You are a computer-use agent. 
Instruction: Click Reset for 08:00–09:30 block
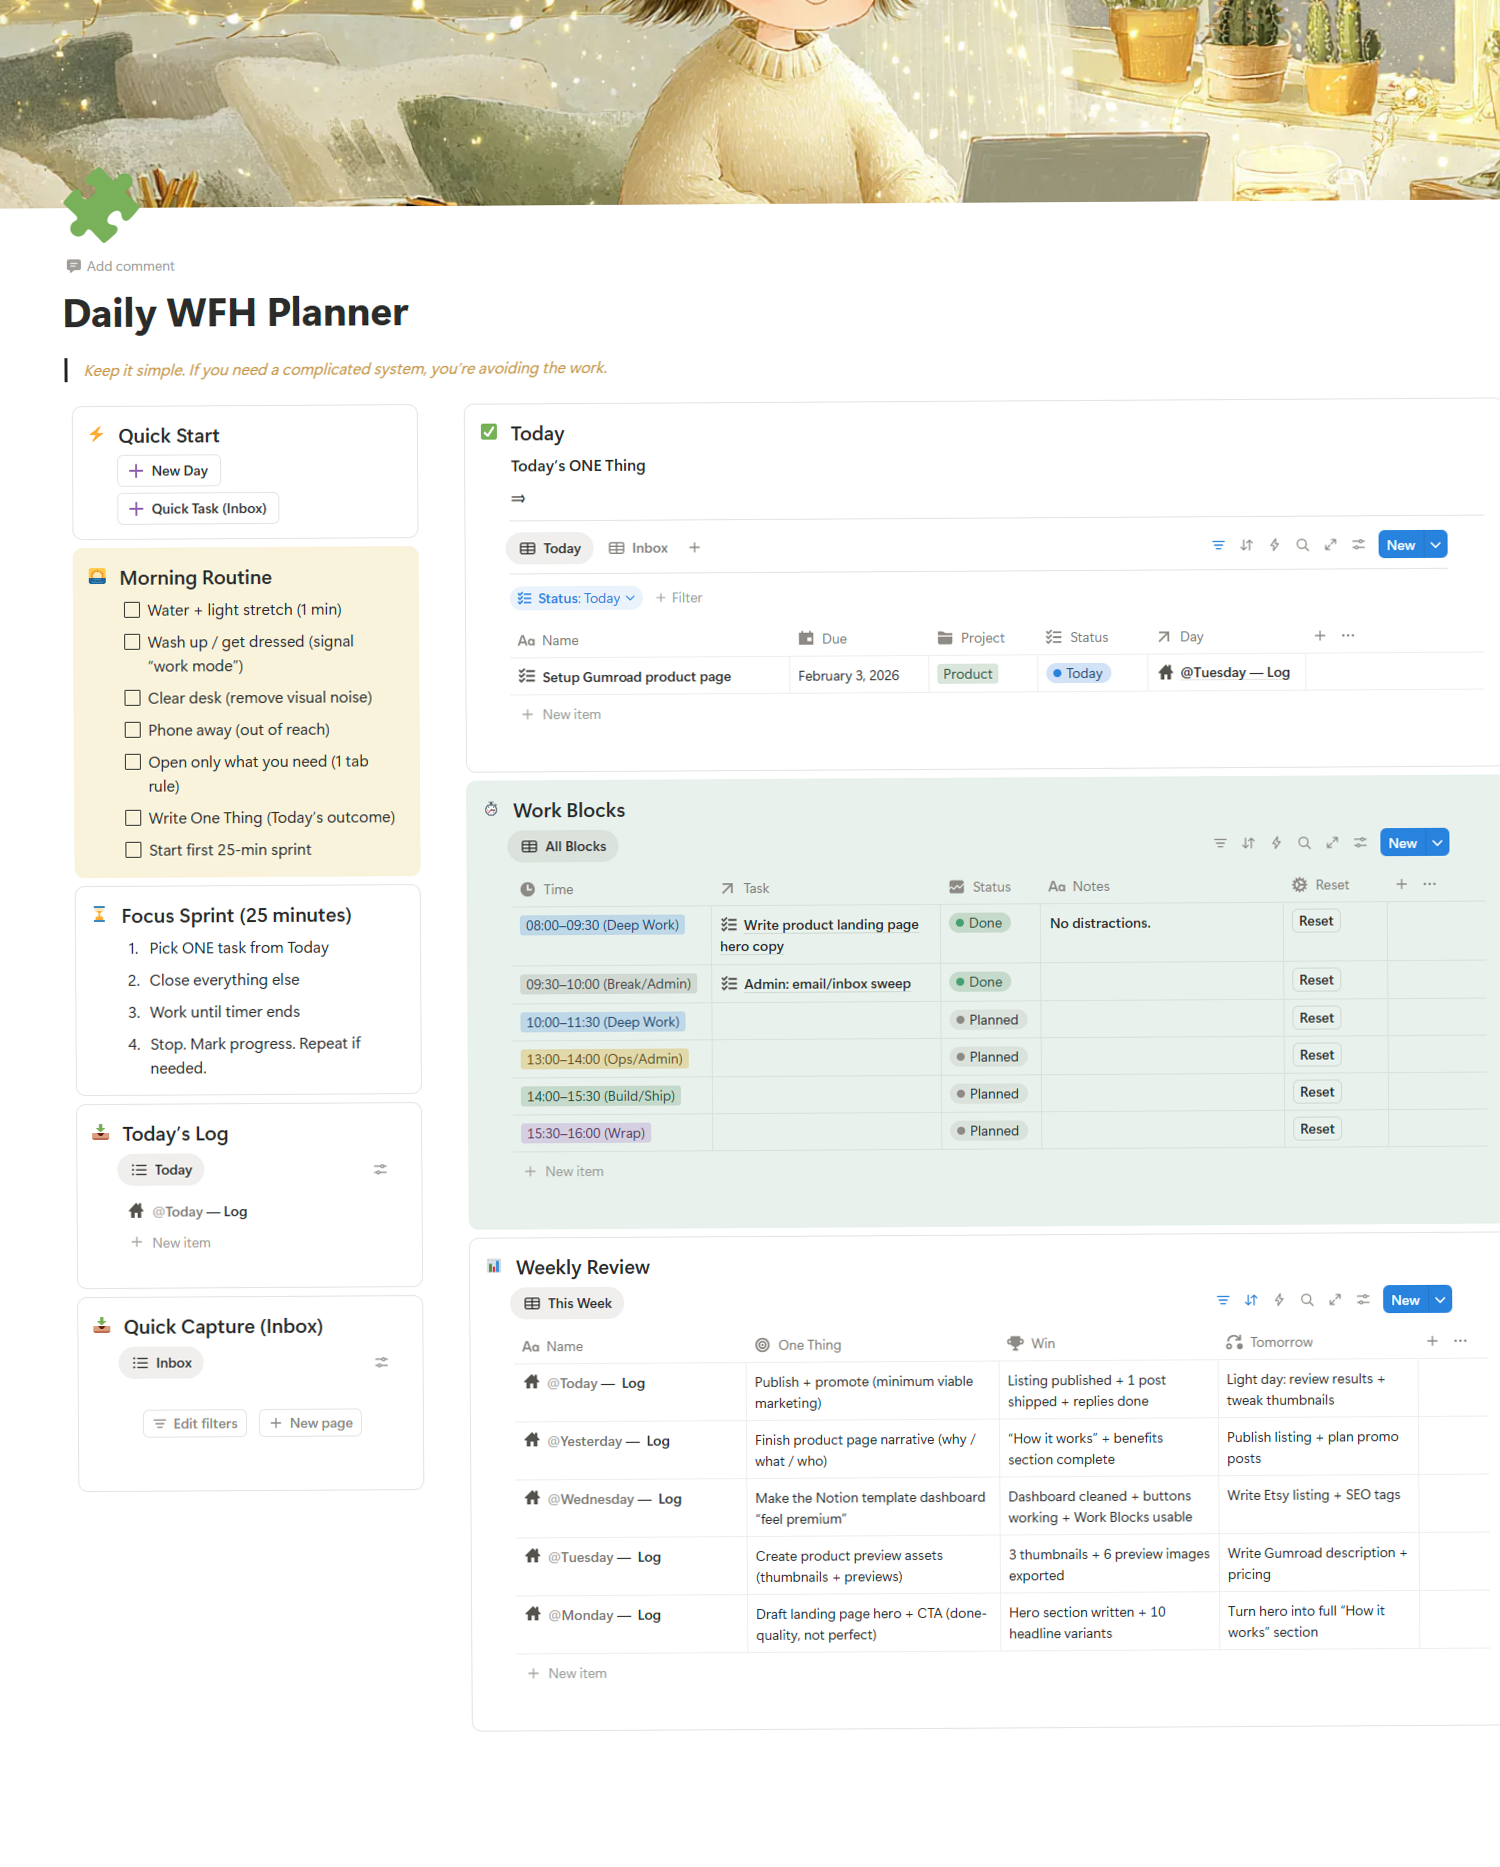click(1316, 921)
